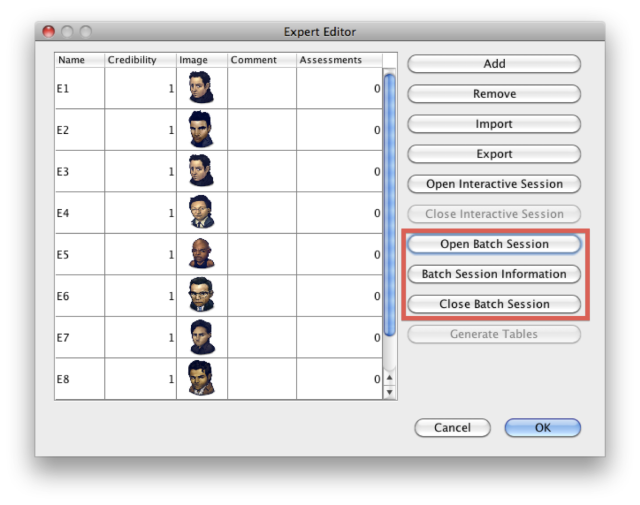Click E3's empty comment cell
Image resolution: width=640 pixels, height=505 pixels.
click(262, 171)
